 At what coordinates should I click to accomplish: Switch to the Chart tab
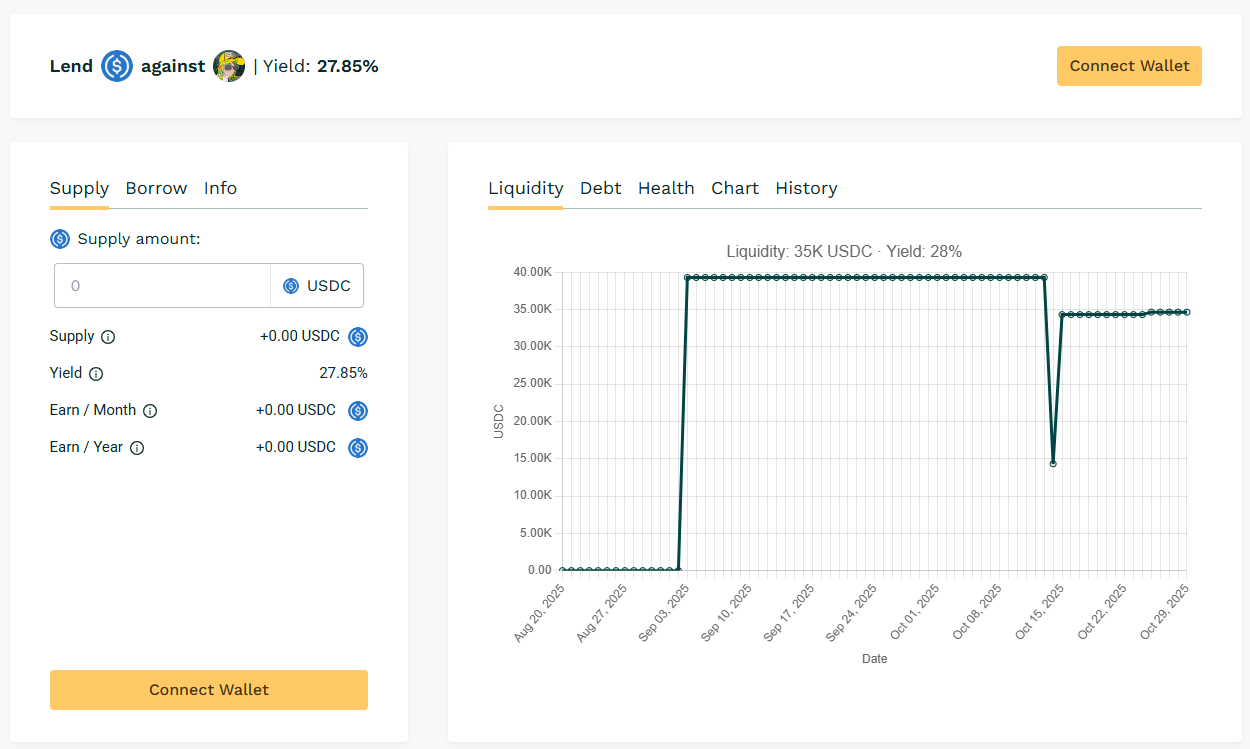(735, 188)
